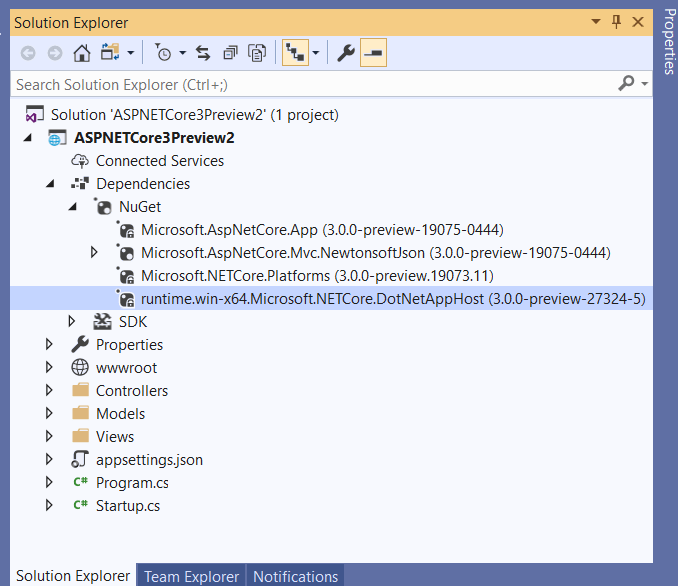The height and width of the screenshot is (586, 678).
Task: Select the ASPNETCore3Preview2 project name
Action: tap(154, 138)
